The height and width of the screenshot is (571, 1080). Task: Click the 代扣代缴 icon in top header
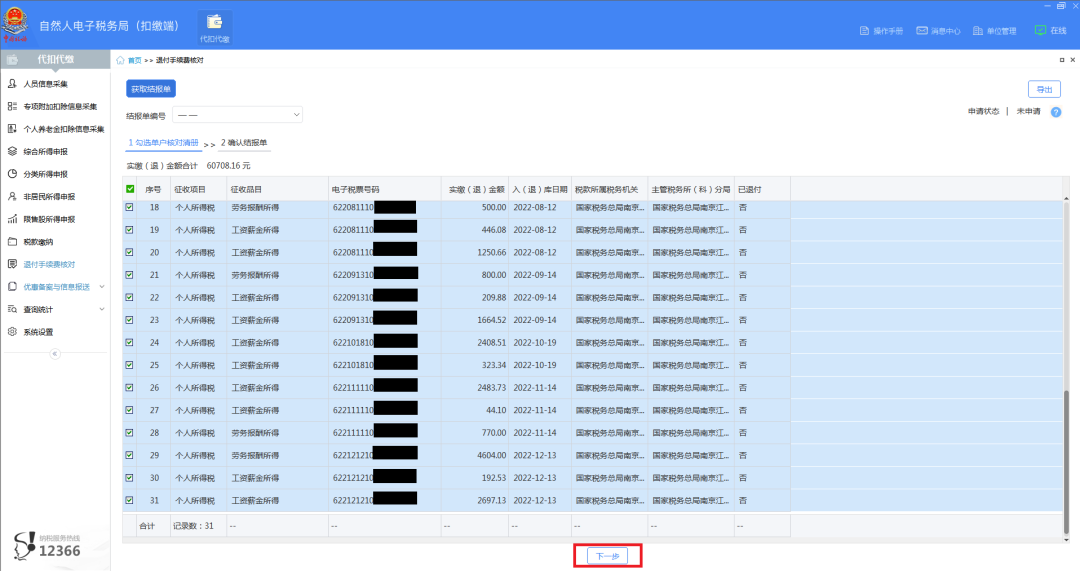pos(214,27)
